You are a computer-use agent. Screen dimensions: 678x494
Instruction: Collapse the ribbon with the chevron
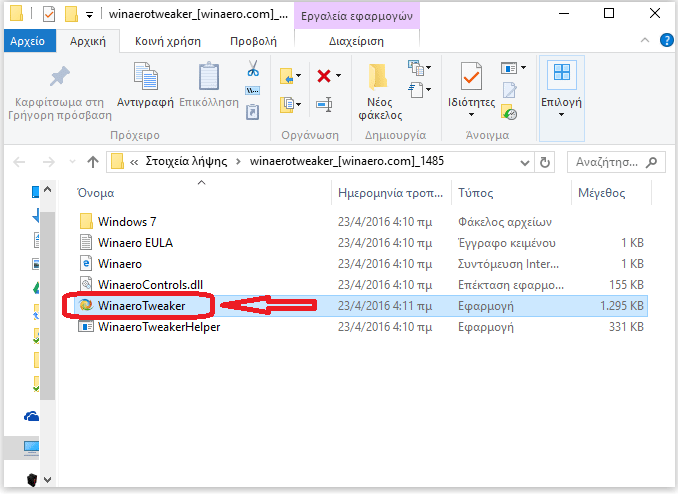[x=645, y=40]
